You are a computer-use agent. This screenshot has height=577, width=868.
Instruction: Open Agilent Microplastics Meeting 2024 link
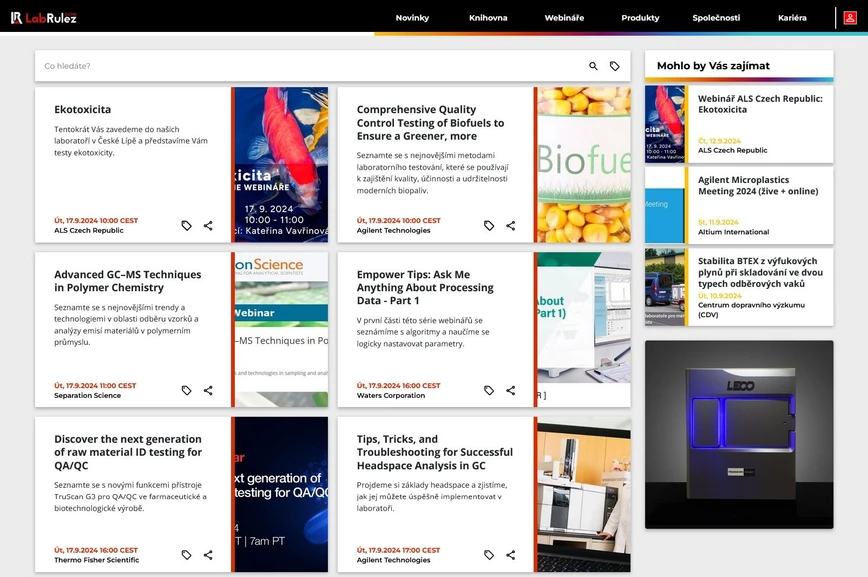[x=757, y=184]
